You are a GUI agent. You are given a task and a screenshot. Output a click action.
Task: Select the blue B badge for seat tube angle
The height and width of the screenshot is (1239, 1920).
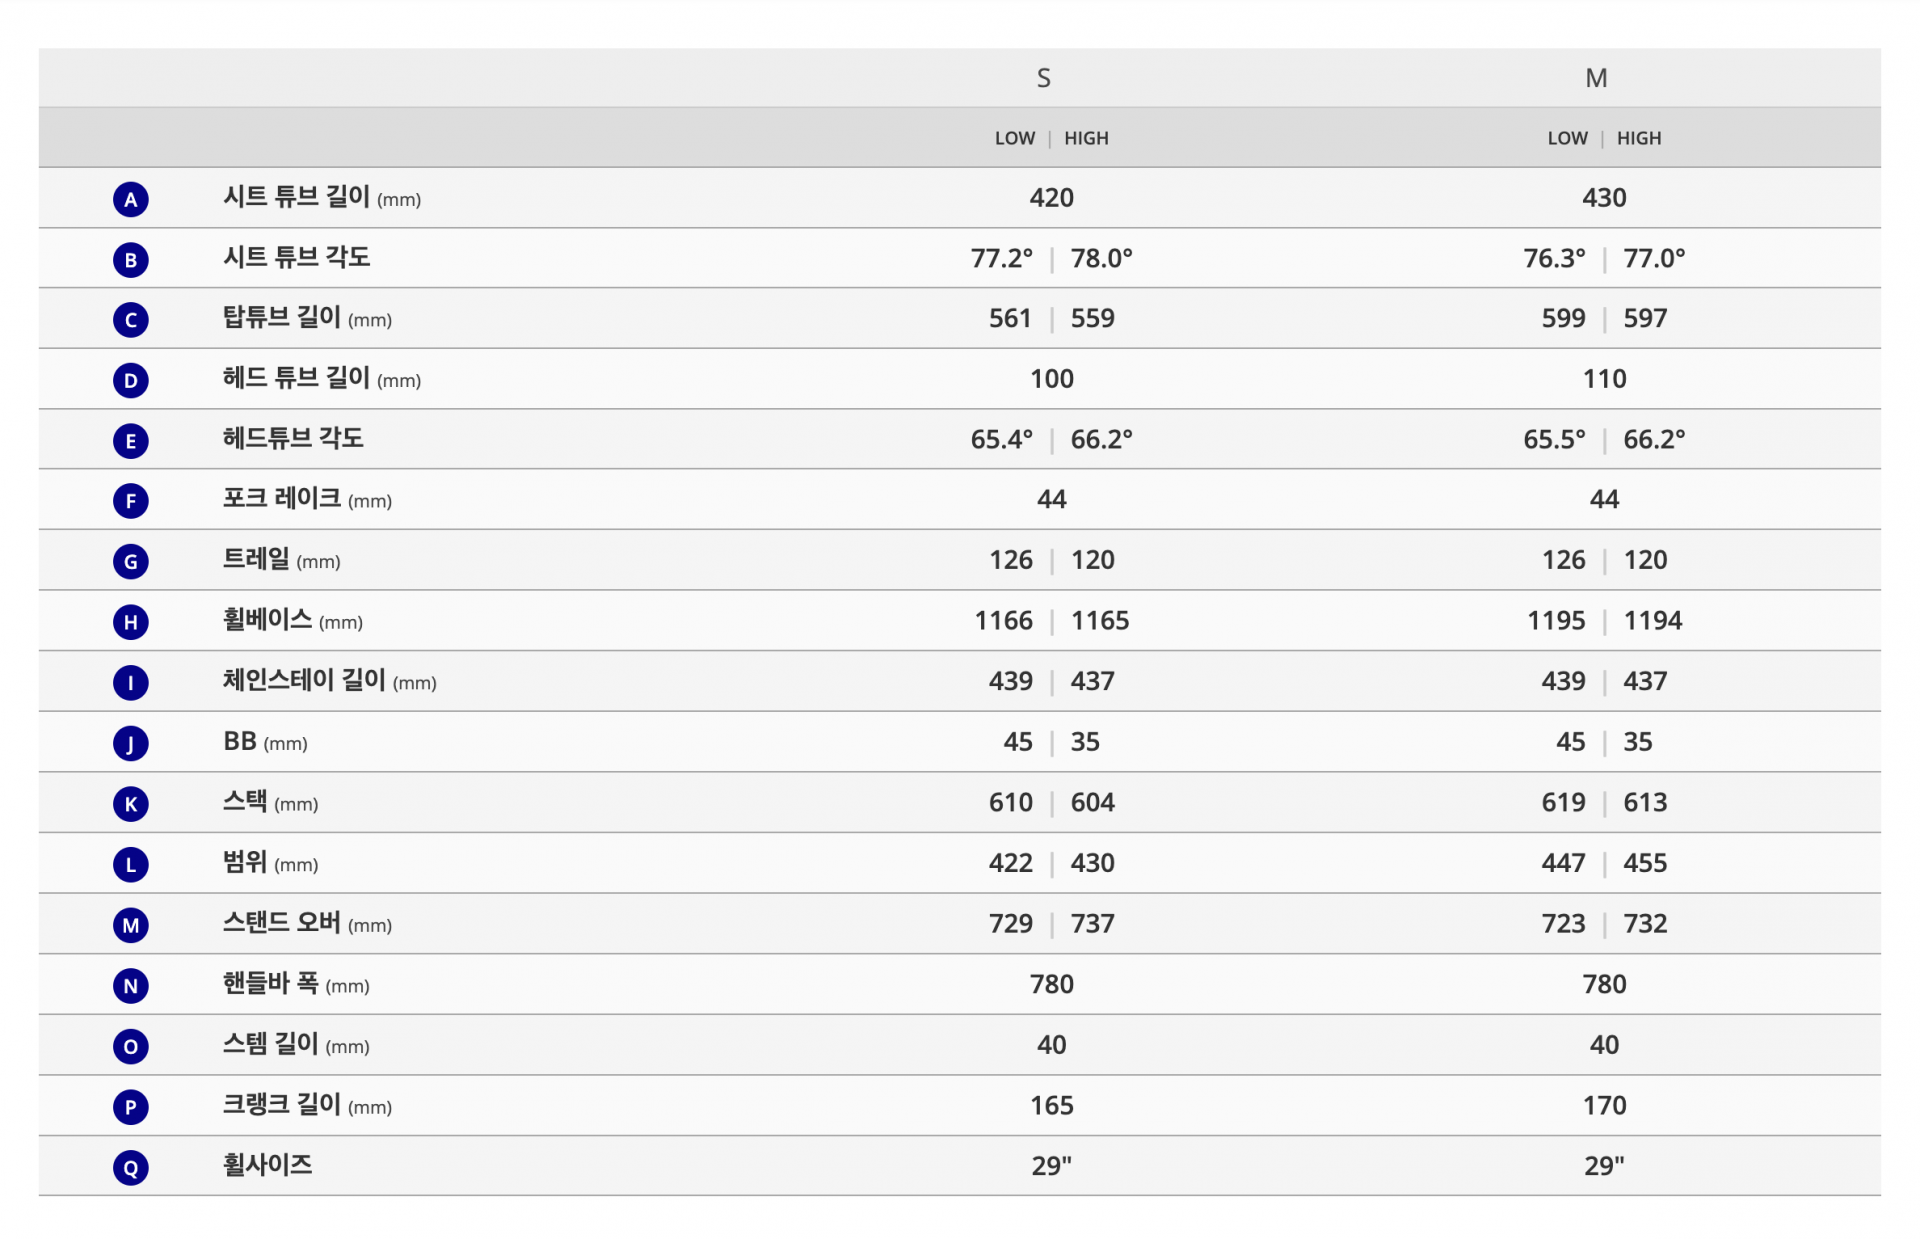point(130,260)
